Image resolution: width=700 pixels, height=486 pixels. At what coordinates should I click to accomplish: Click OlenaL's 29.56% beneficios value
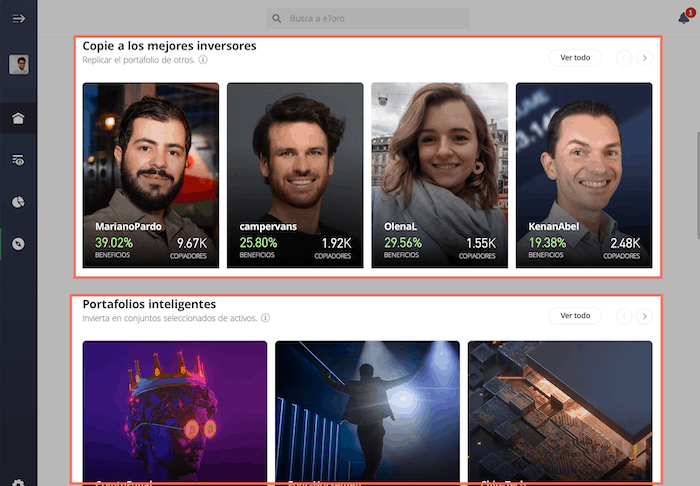403,243
